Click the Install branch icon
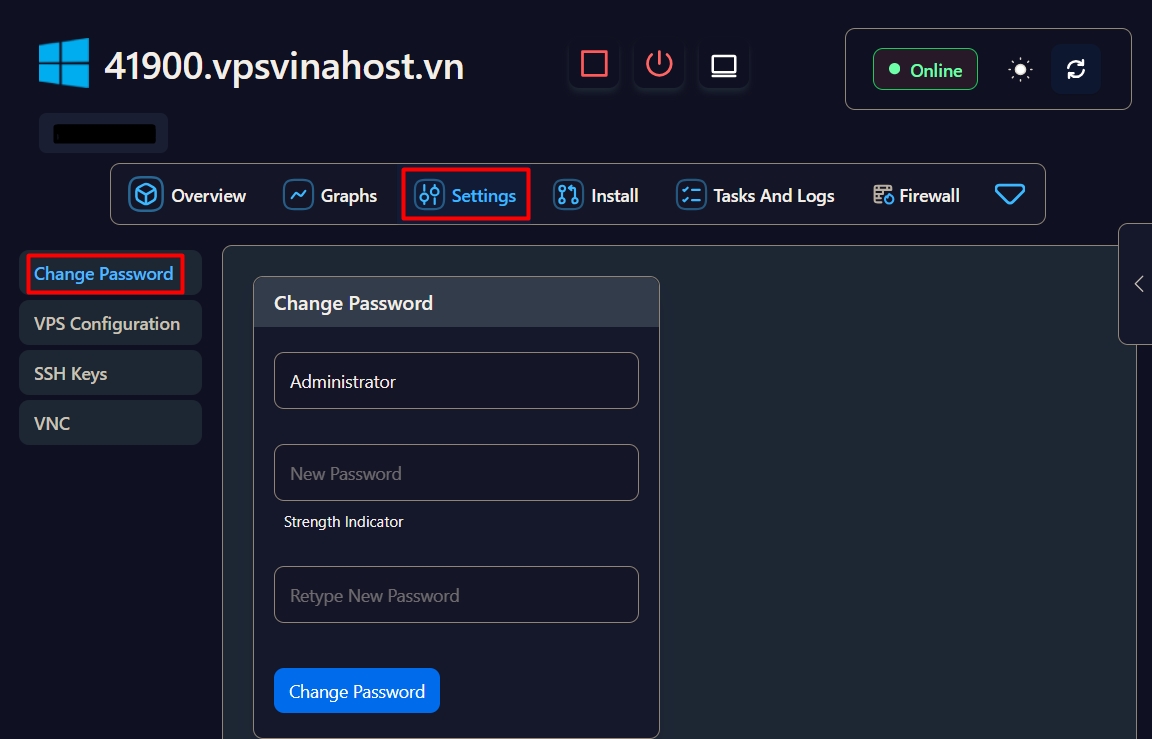This screenshot has height=739, width=1152. click(568, 194)
